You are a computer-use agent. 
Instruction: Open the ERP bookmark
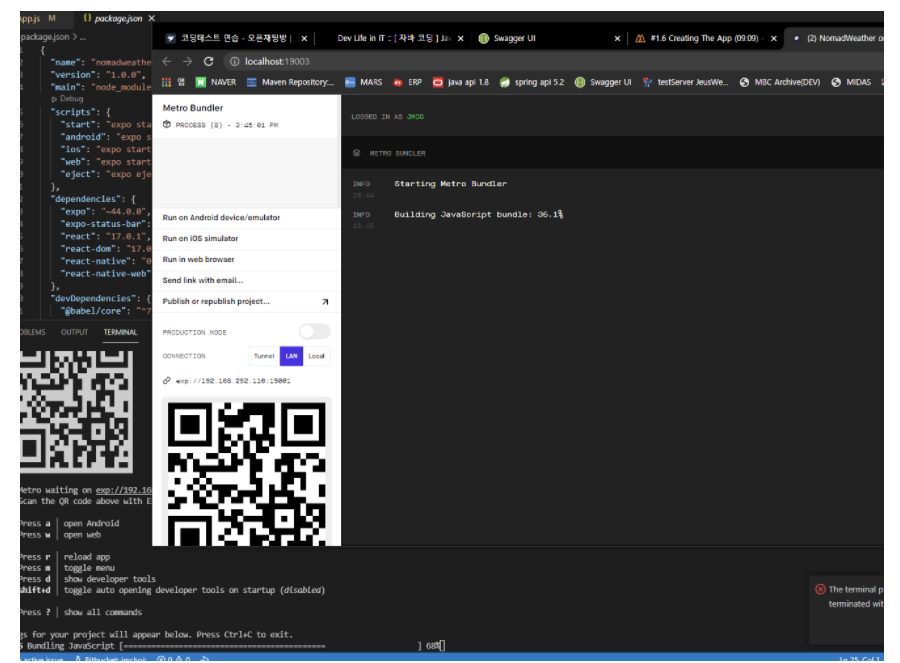(408, 82)
